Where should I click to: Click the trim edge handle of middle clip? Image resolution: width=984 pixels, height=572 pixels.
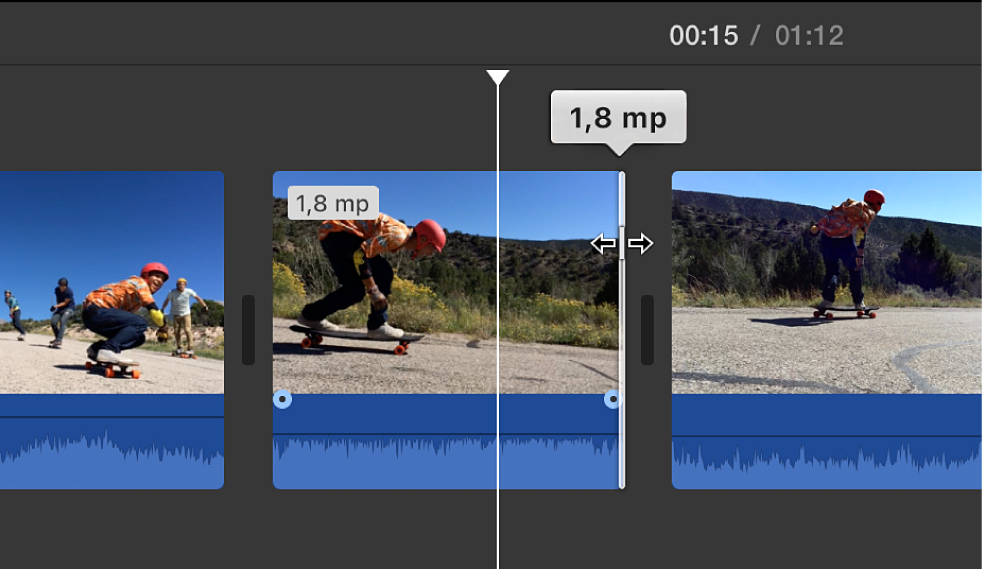(622, 330)
